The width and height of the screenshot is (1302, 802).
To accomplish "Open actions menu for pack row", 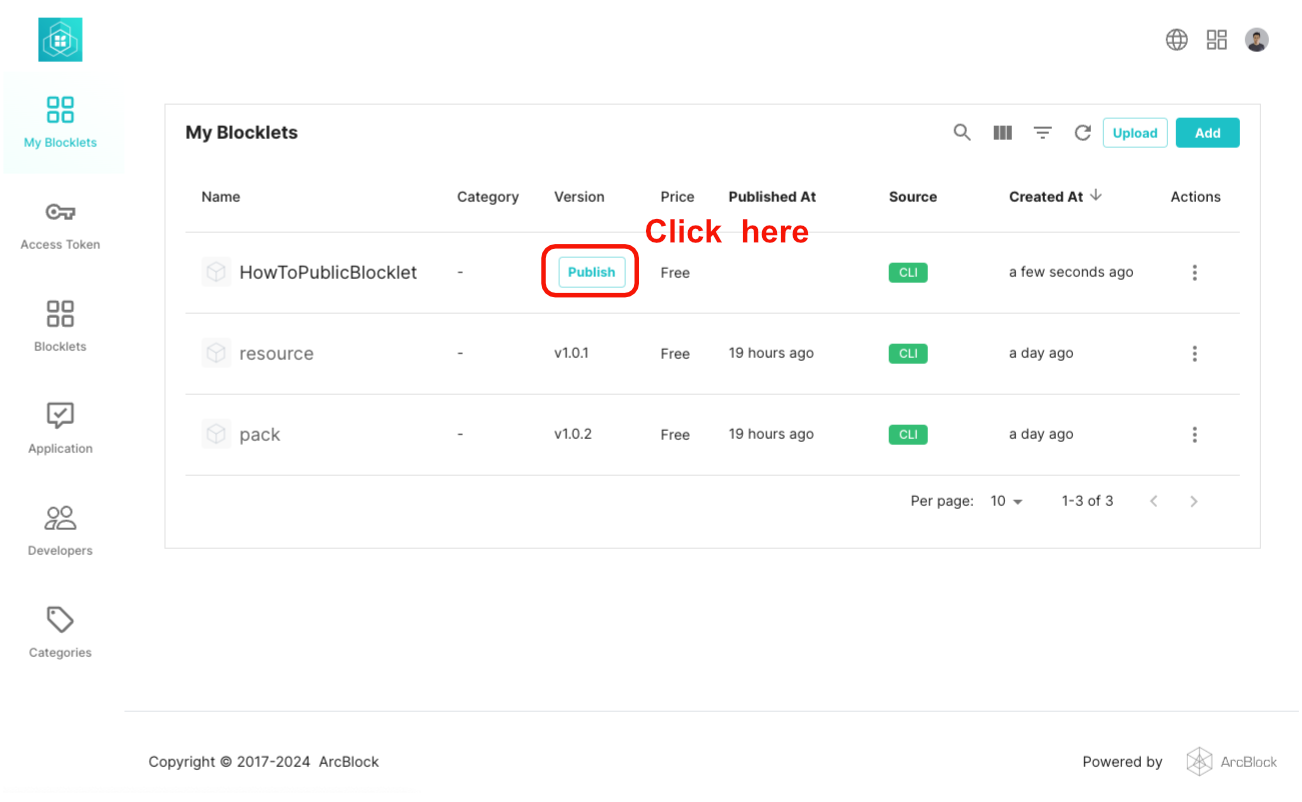I will 1194,435.
